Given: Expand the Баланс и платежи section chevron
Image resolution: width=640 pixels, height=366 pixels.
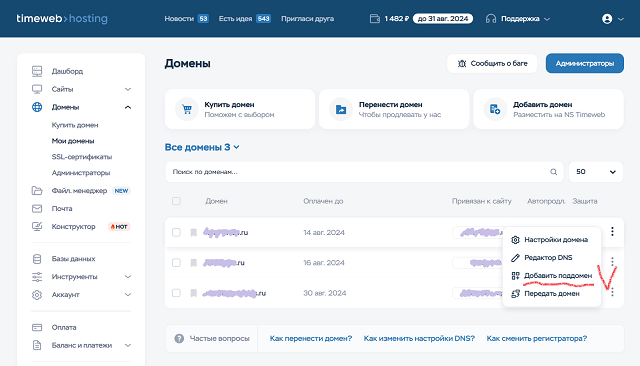Looking at the screenshot, I should tap(128, 345).
